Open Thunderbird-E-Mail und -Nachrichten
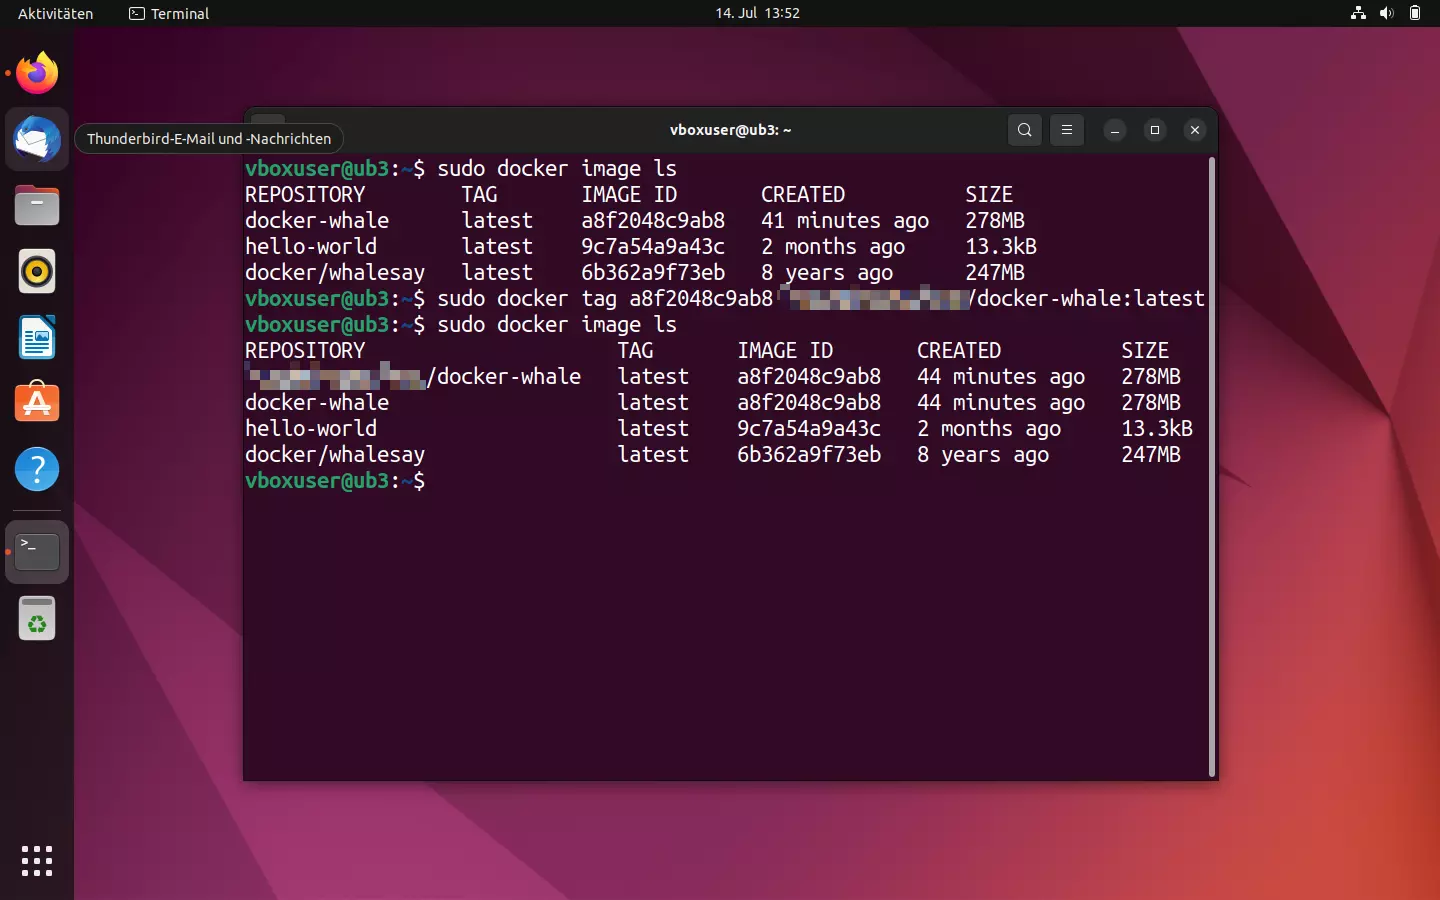Image resolution: width=1440 pixels, height=900 pixels. (x=36, y=139)
